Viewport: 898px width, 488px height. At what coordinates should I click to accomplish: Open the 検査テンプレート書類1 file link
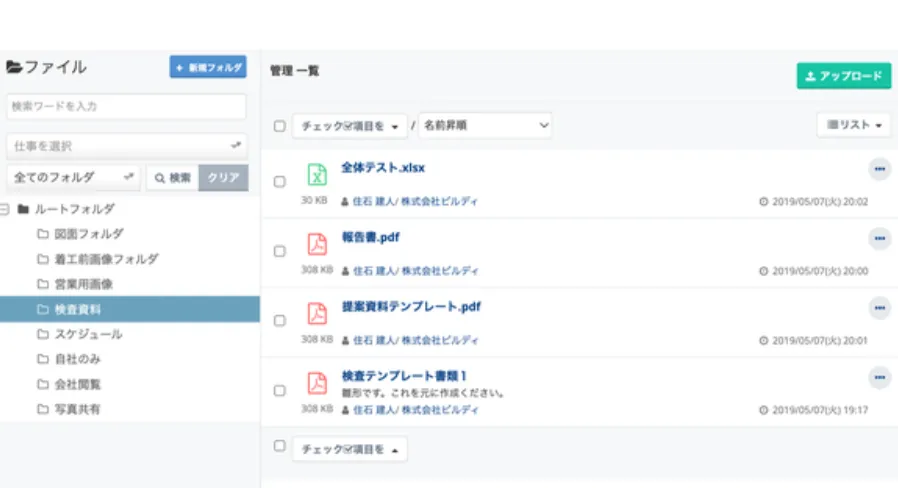click(404, 376)
